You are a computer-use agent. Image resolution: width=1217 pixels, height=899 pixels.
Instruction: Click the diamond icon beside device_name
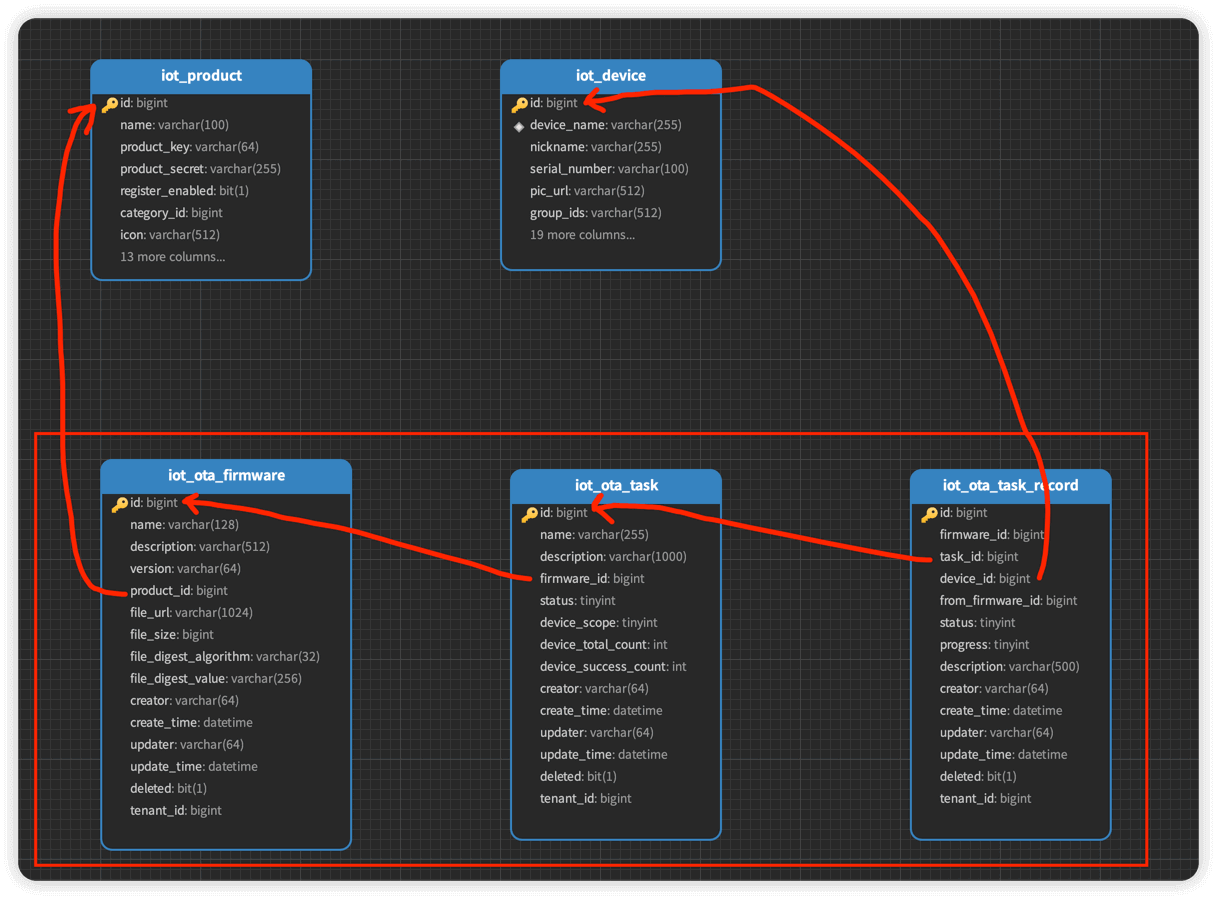519,126
